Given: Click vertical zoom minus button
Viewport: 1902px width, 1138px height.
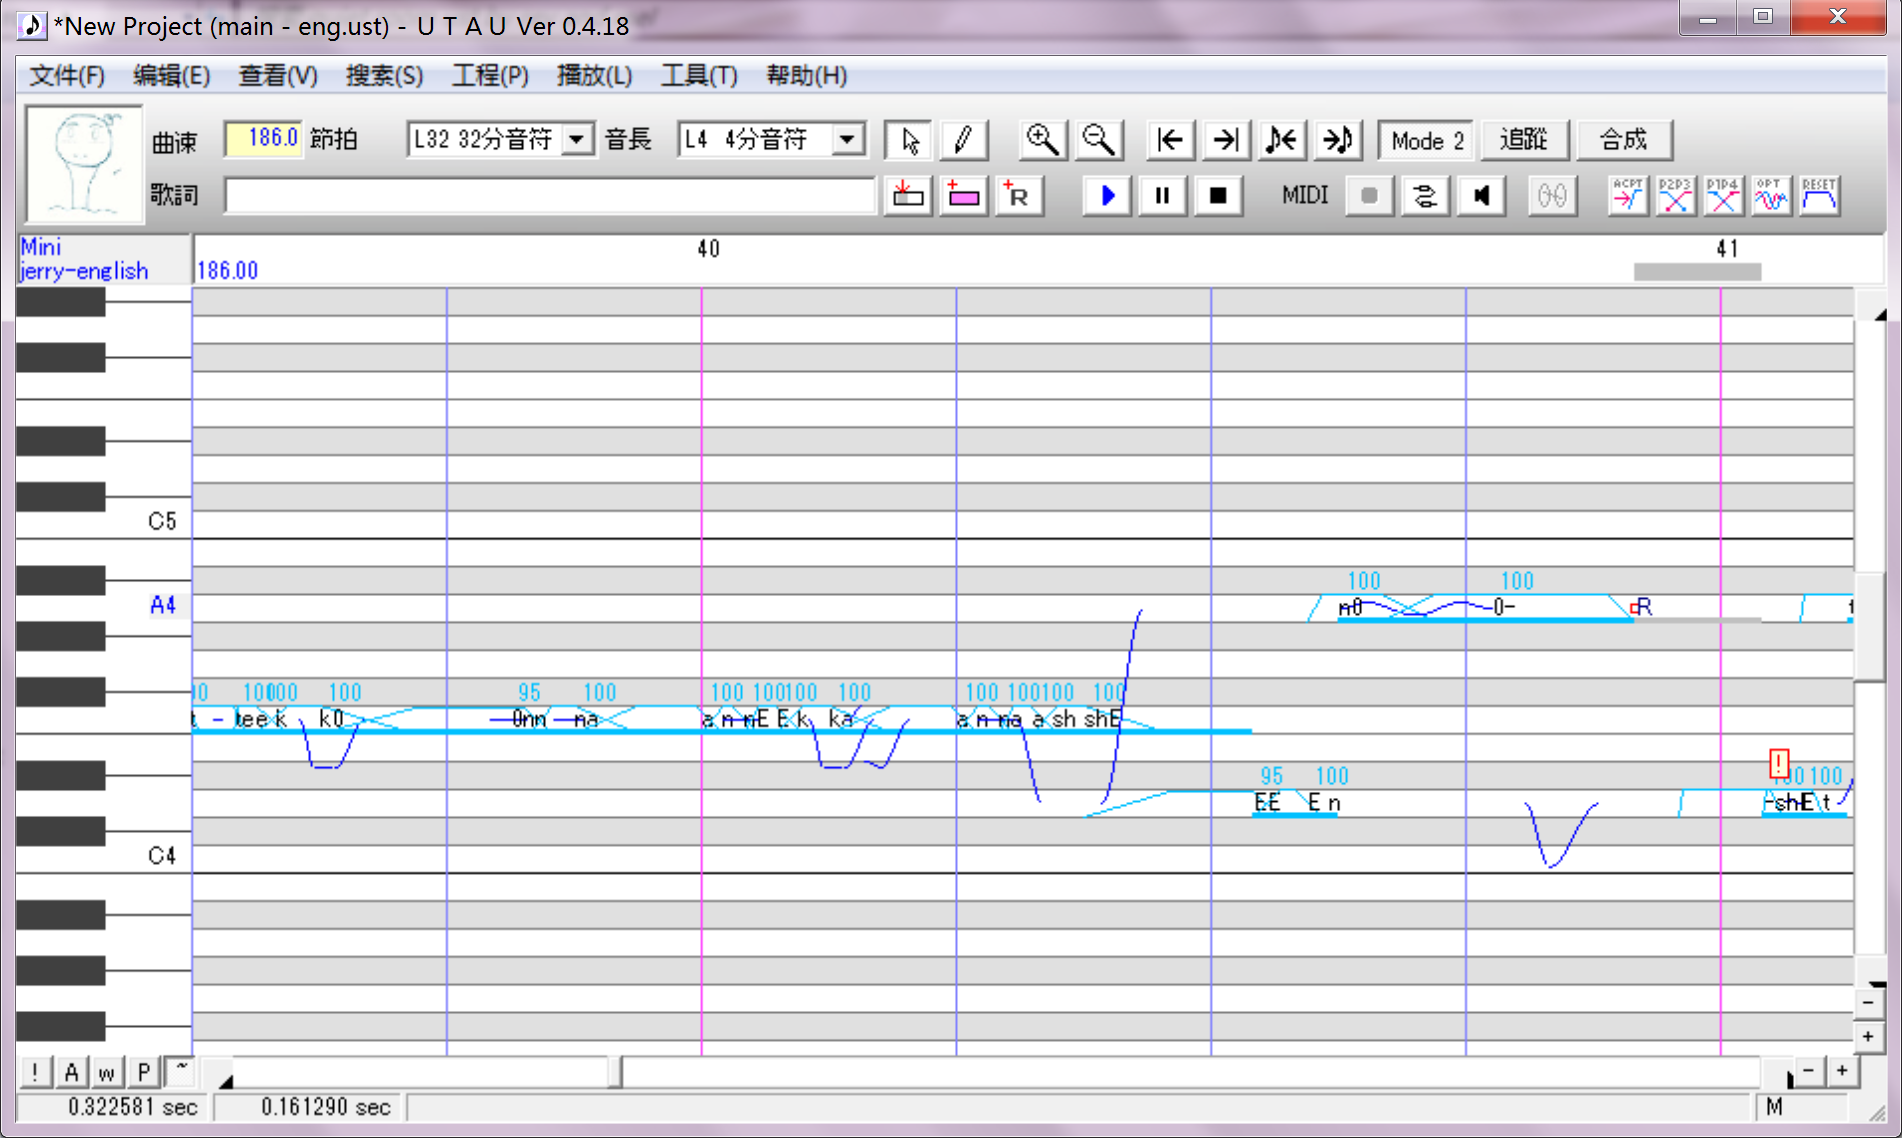Looking at the screenshot, I should tap(1868, 1002).
